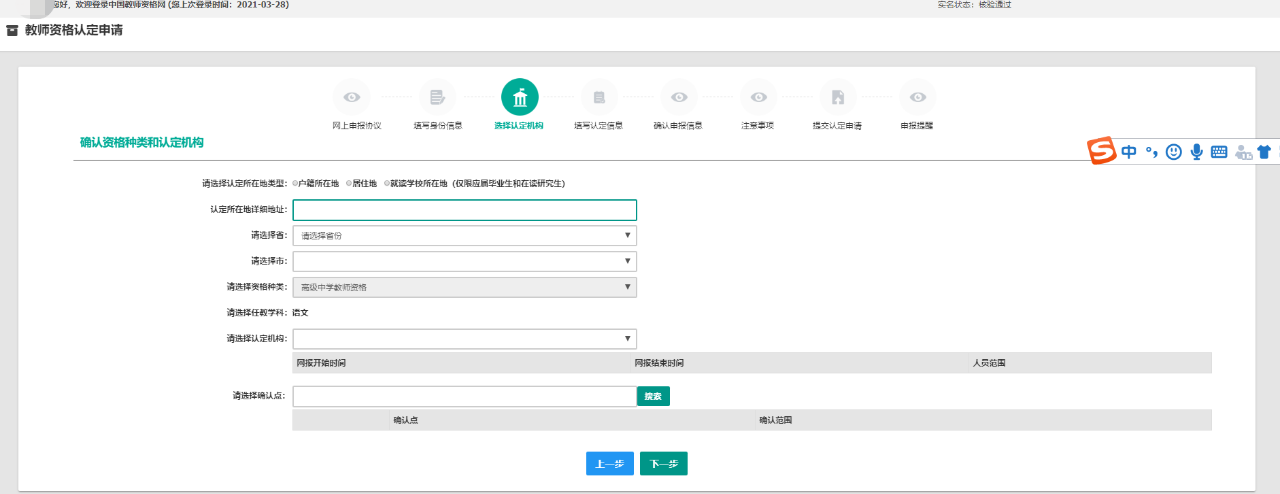Choose 就读学校所在地 radio option
Viewport: 1280px width, 494px height.
coord(387,184)
